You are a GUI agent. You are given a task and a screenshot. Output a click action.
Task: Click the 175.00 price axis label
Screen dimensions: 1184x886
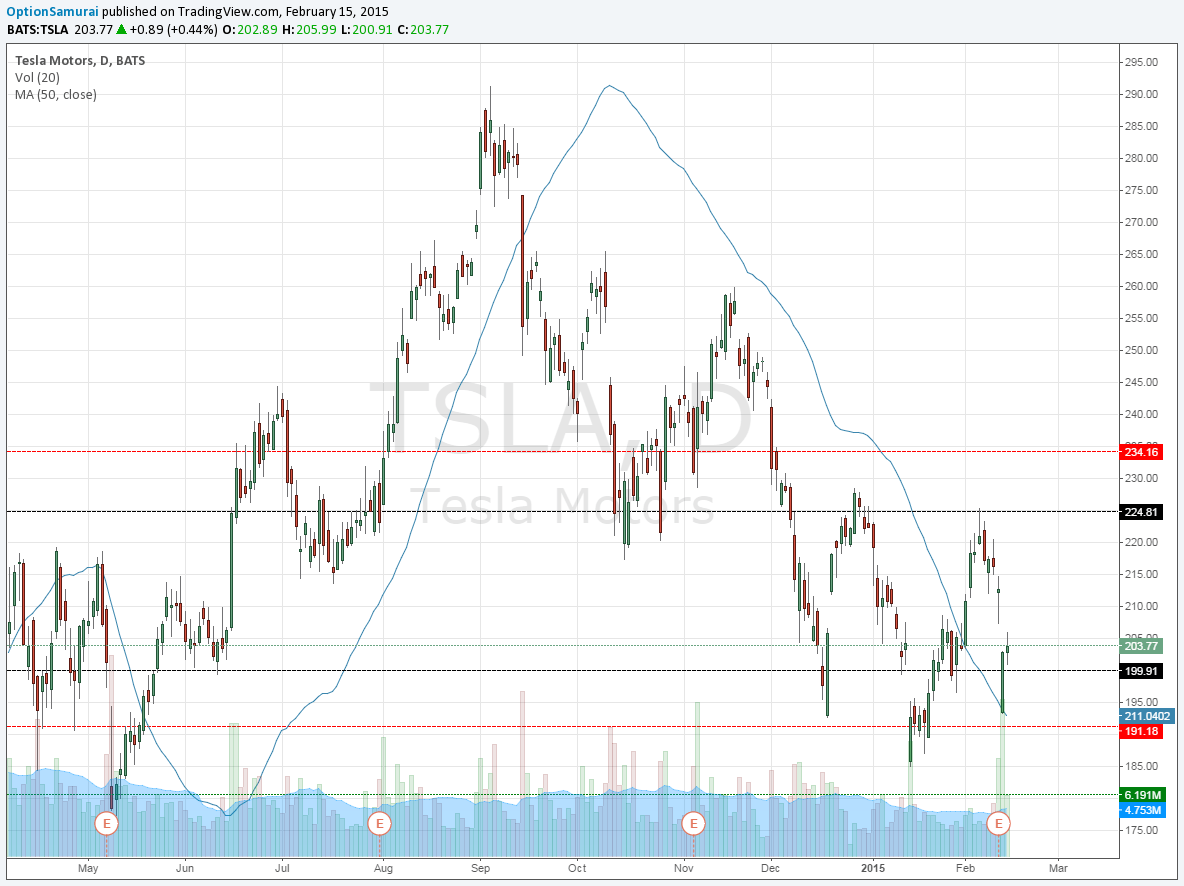pos(1141,830)
